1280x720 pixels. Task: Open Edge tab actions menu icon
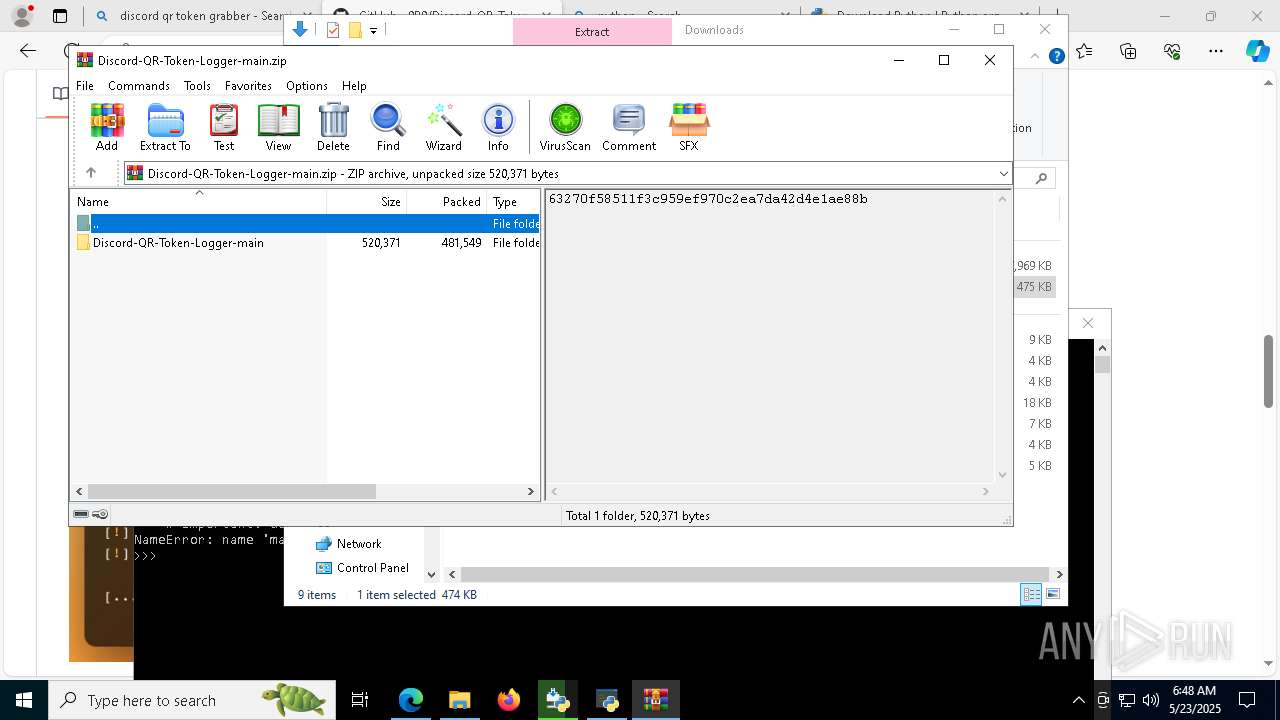coord(60,16)
